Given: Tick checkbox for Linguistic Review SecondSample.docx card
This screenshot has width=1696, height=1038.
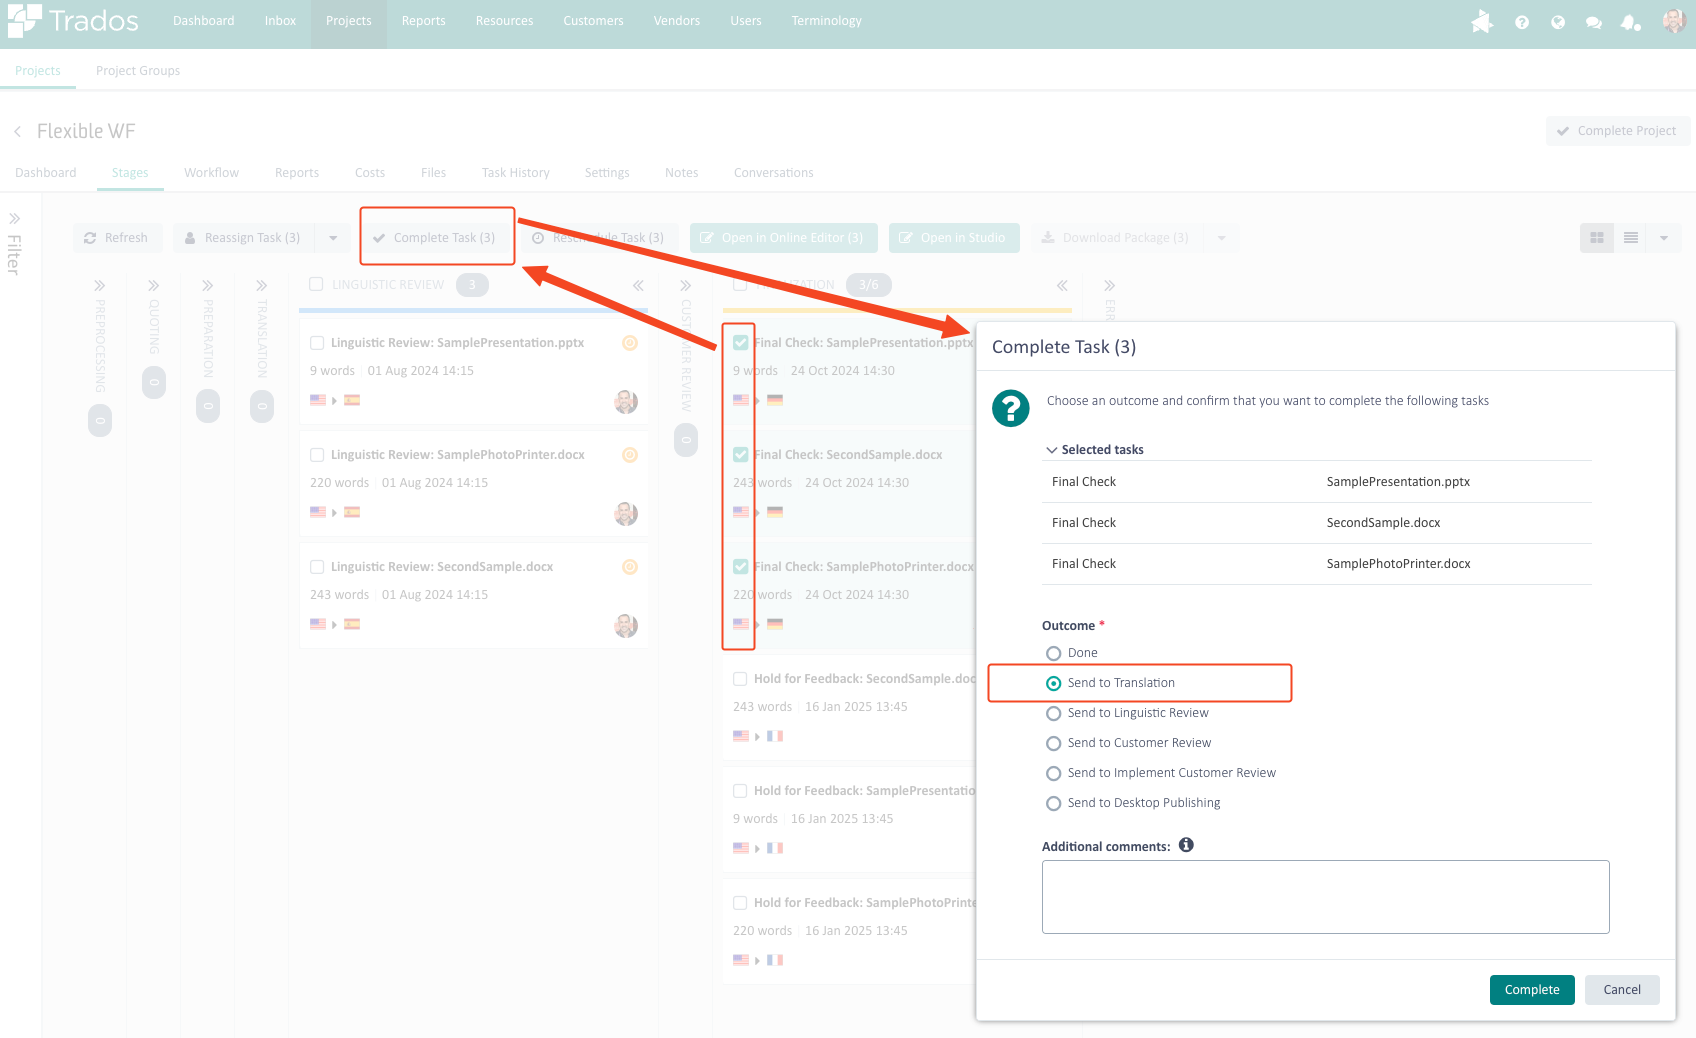Looking at the screenshot, I should (317, 567).
